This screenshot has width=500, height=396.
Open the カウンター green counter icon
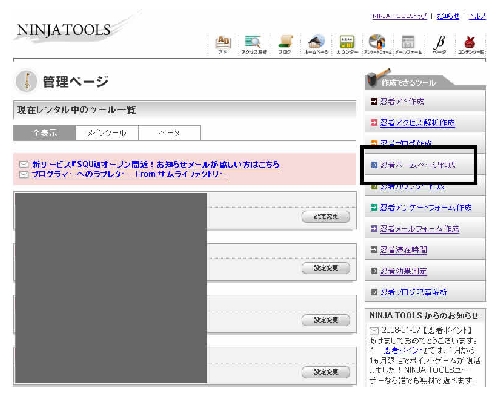347,44
